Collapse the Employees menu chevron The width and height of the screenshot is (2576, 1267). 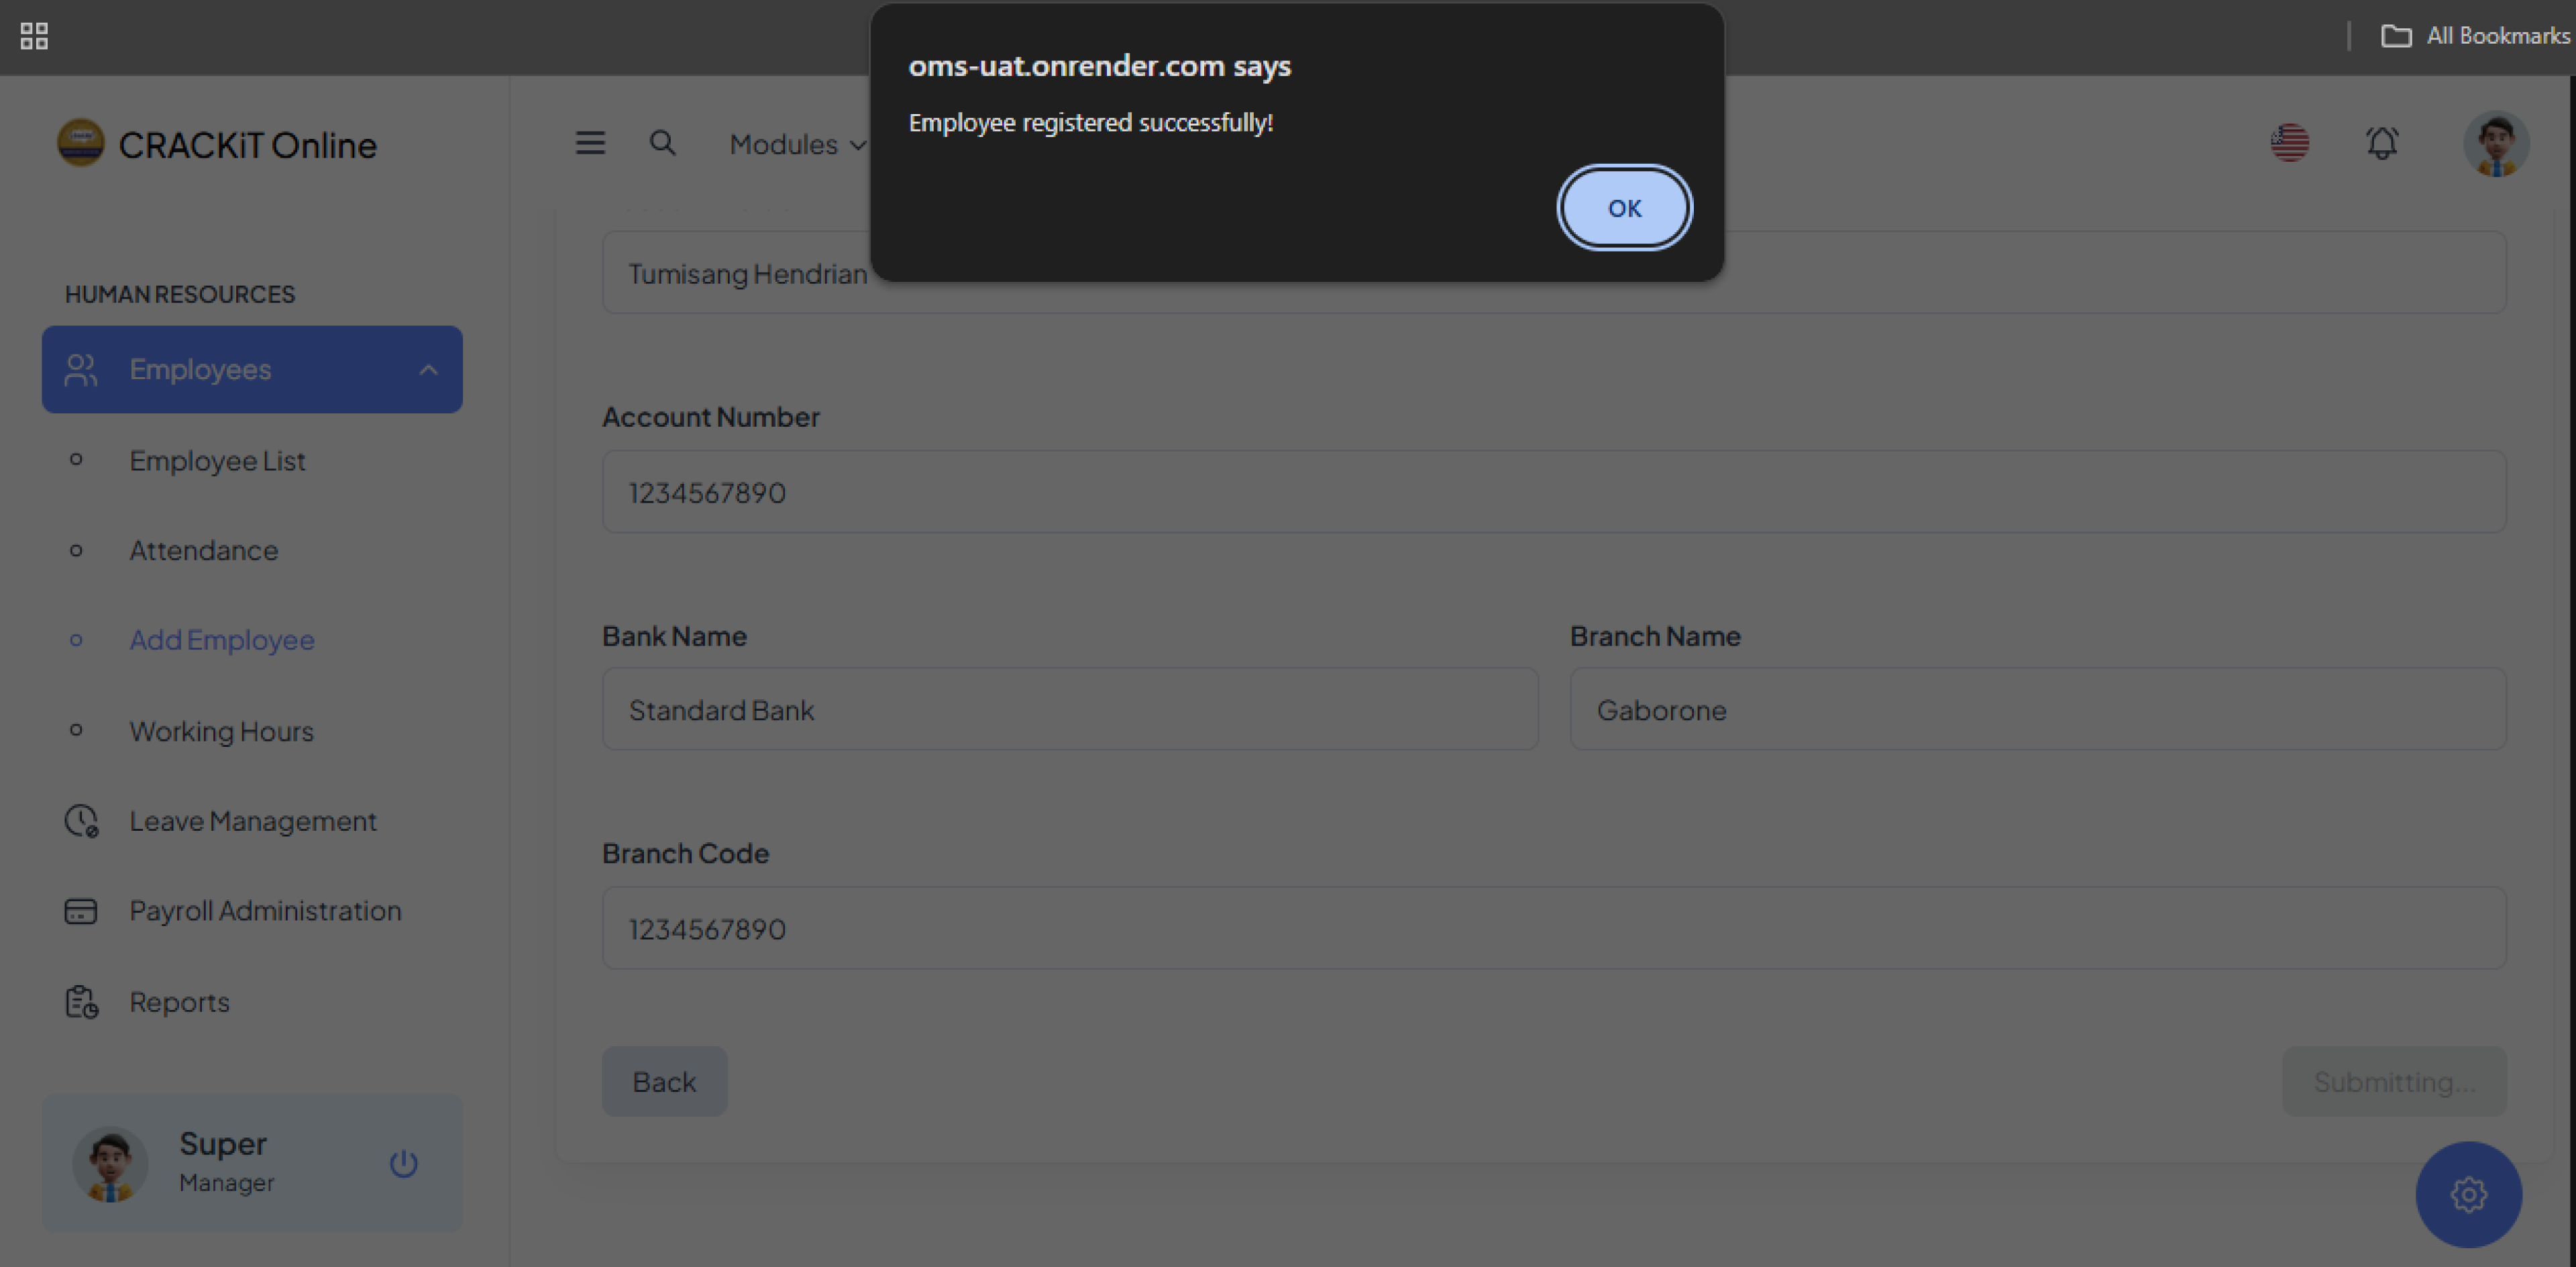[428, 369]
